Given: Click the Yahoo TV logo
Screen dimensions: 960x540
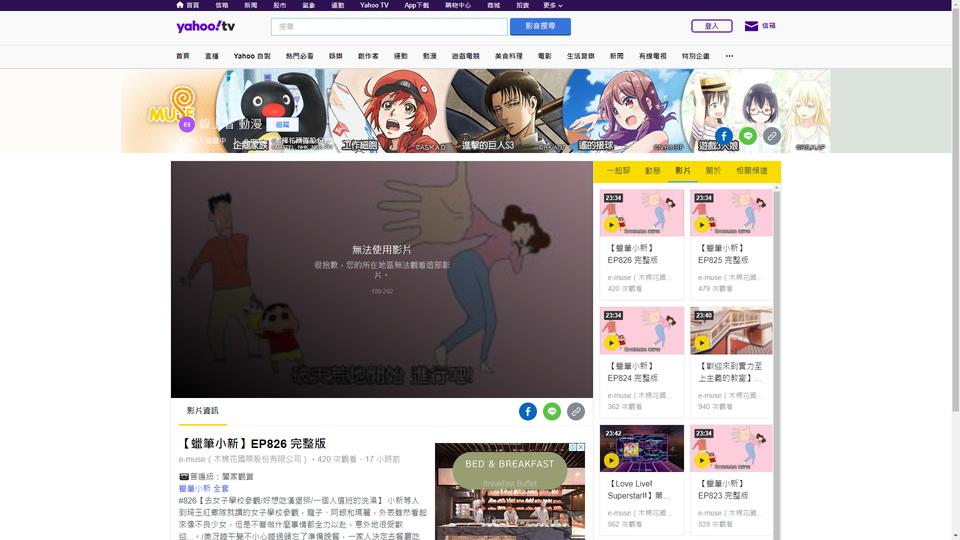Looking at the screenshot, I should coord(206,26).
